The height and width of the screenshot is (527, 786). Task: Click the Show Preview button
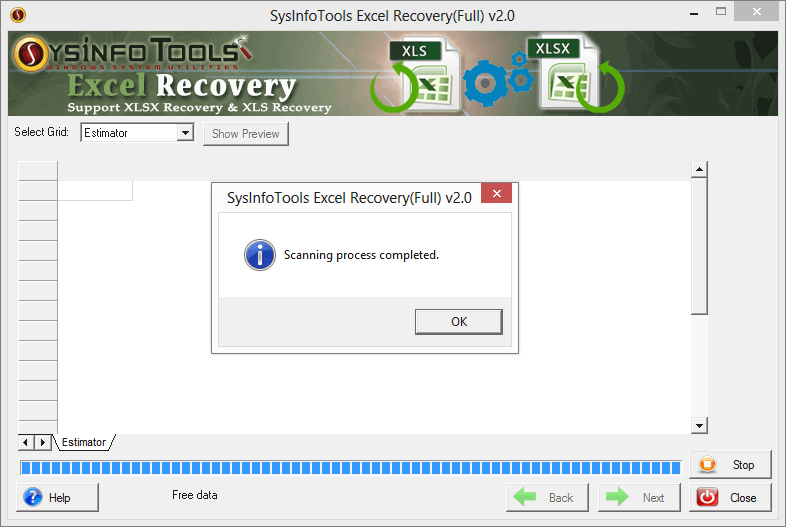tap(246, 134)
